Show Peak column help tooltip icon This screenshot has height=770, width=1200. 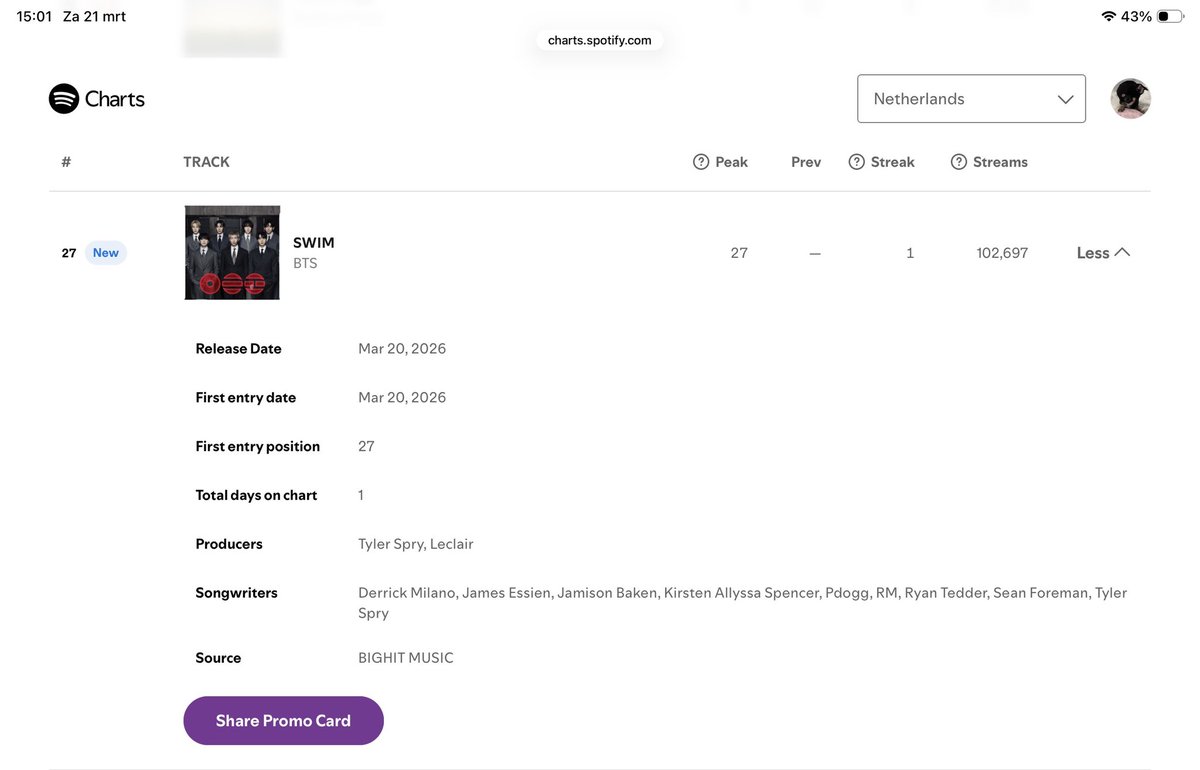[x=701, y=162]
